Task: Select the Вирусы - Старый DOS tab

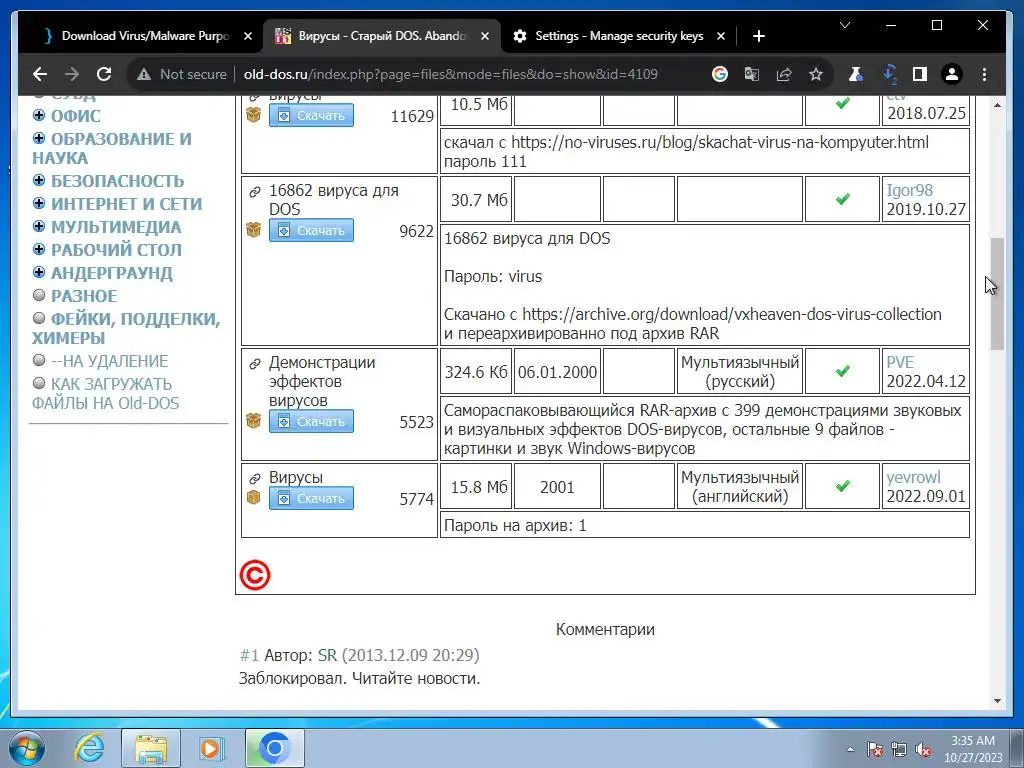Action: click(x=382, y=37)
